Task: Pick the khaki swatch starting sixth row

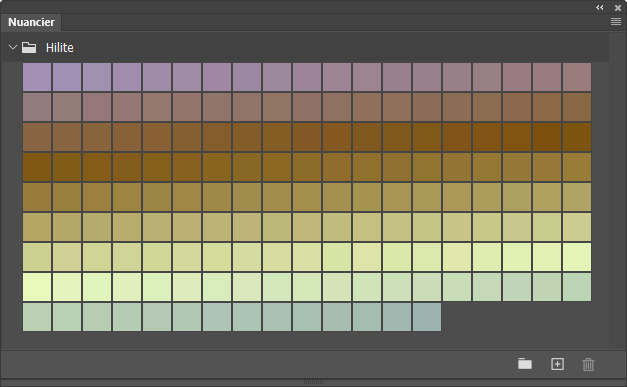Action: pos(37,227)
